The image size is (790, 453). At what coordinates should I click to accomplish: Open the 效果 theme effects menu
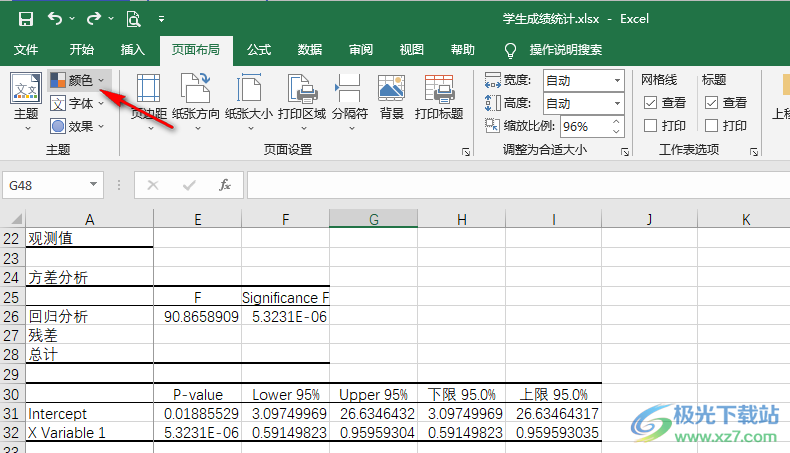click(x=78, y=126)
